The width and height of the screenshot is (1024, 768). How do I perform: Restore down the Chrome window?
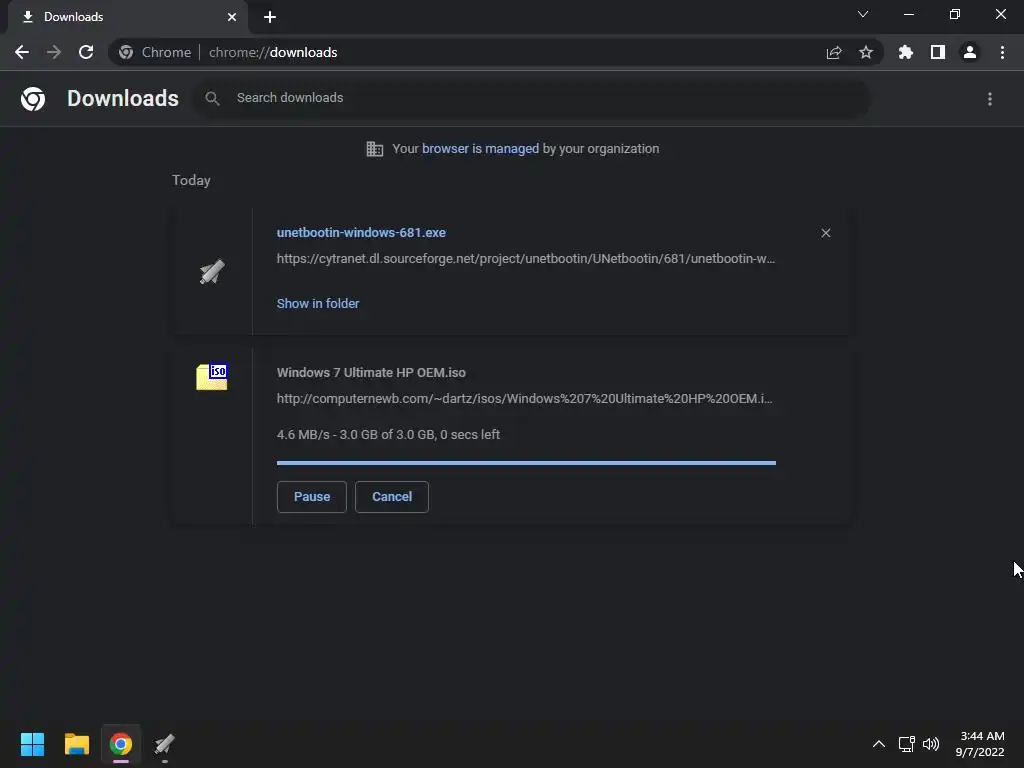pyautogui.click(x=955, y=14)
